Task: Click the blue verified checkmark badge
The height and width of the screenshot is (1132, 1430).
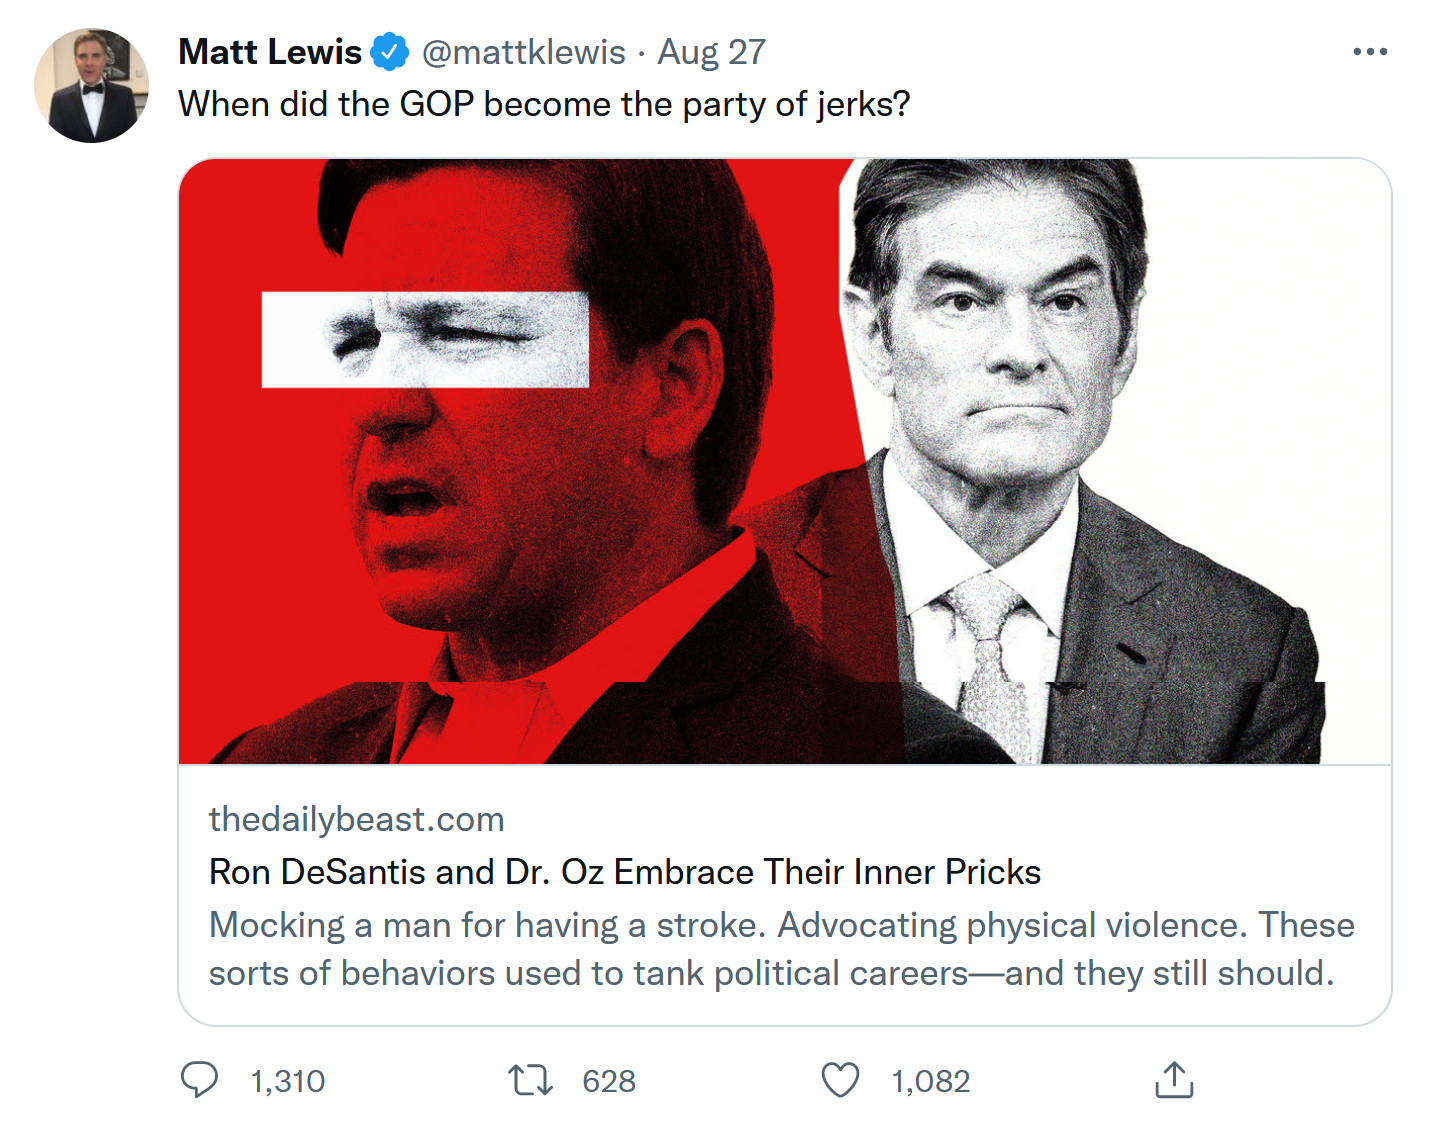Action: (390, 52)
